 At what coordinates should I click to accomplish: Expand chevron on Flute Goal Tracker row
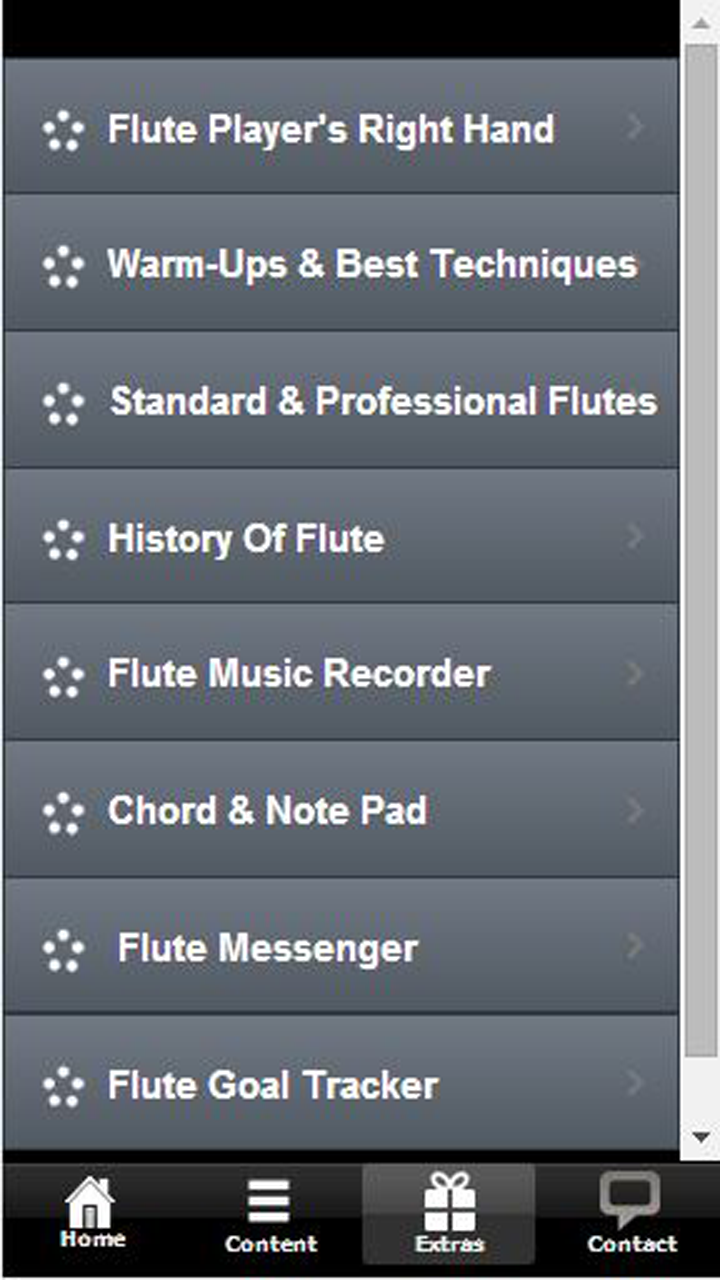pos(636,1083)
